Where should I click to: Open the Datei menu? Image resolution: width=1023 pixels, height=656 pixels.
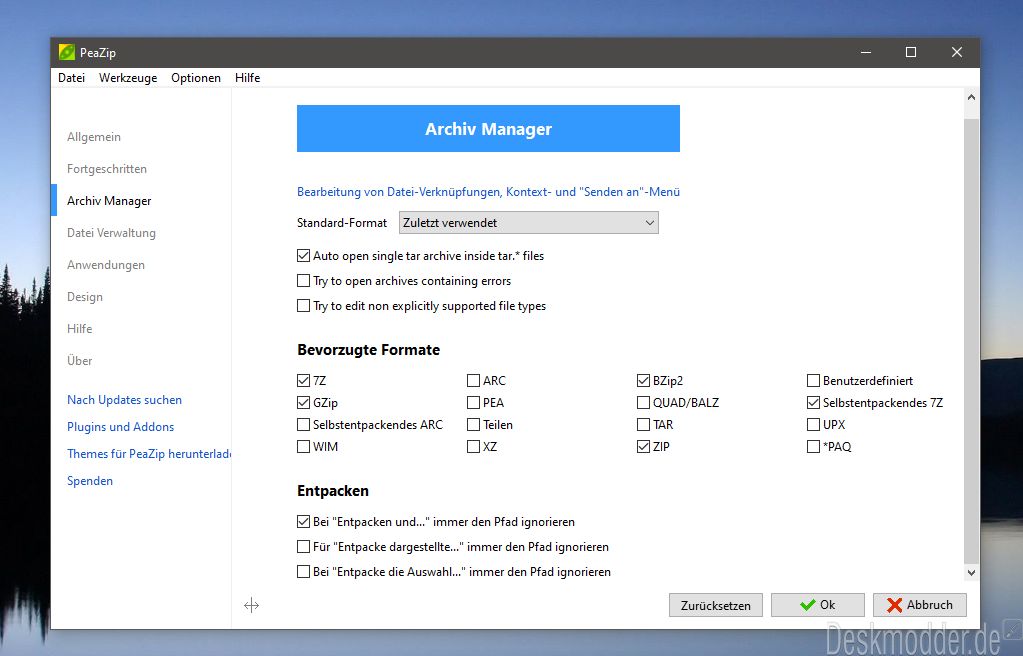71,78
